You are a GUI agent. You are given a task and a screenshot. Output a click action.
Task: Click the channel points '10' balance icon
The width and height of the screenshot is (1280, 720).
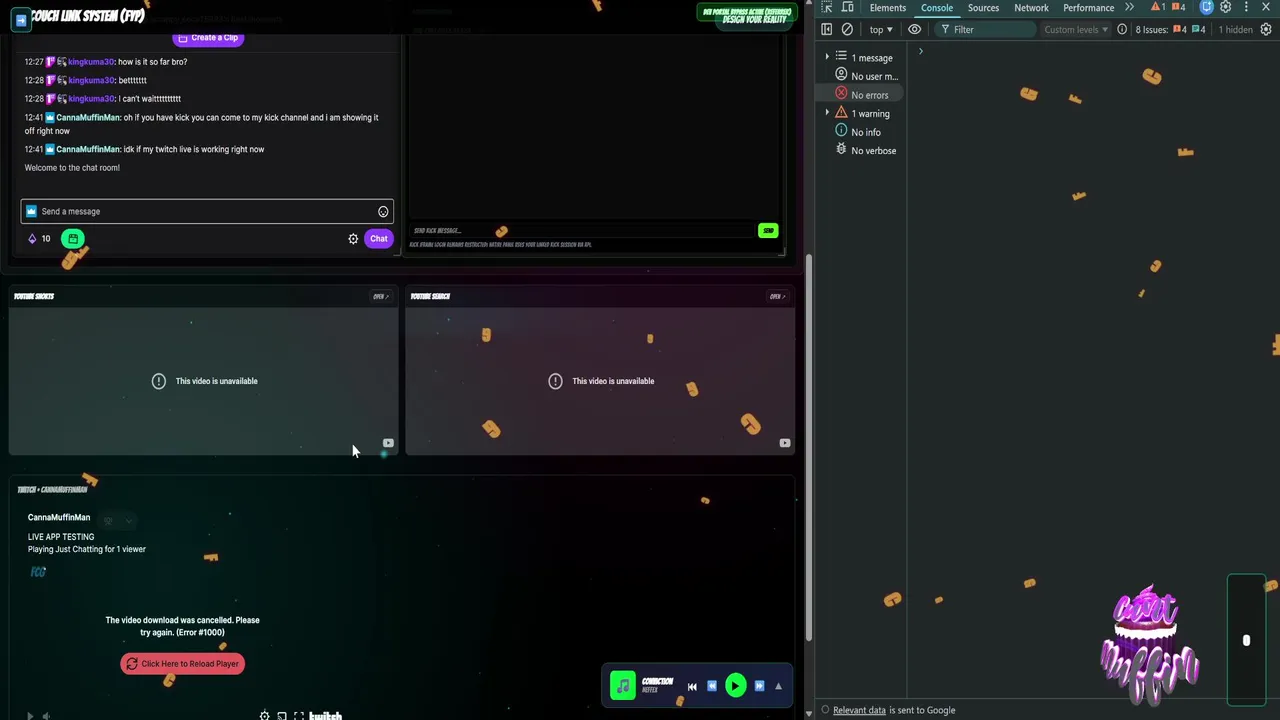(x=38, y=239)
